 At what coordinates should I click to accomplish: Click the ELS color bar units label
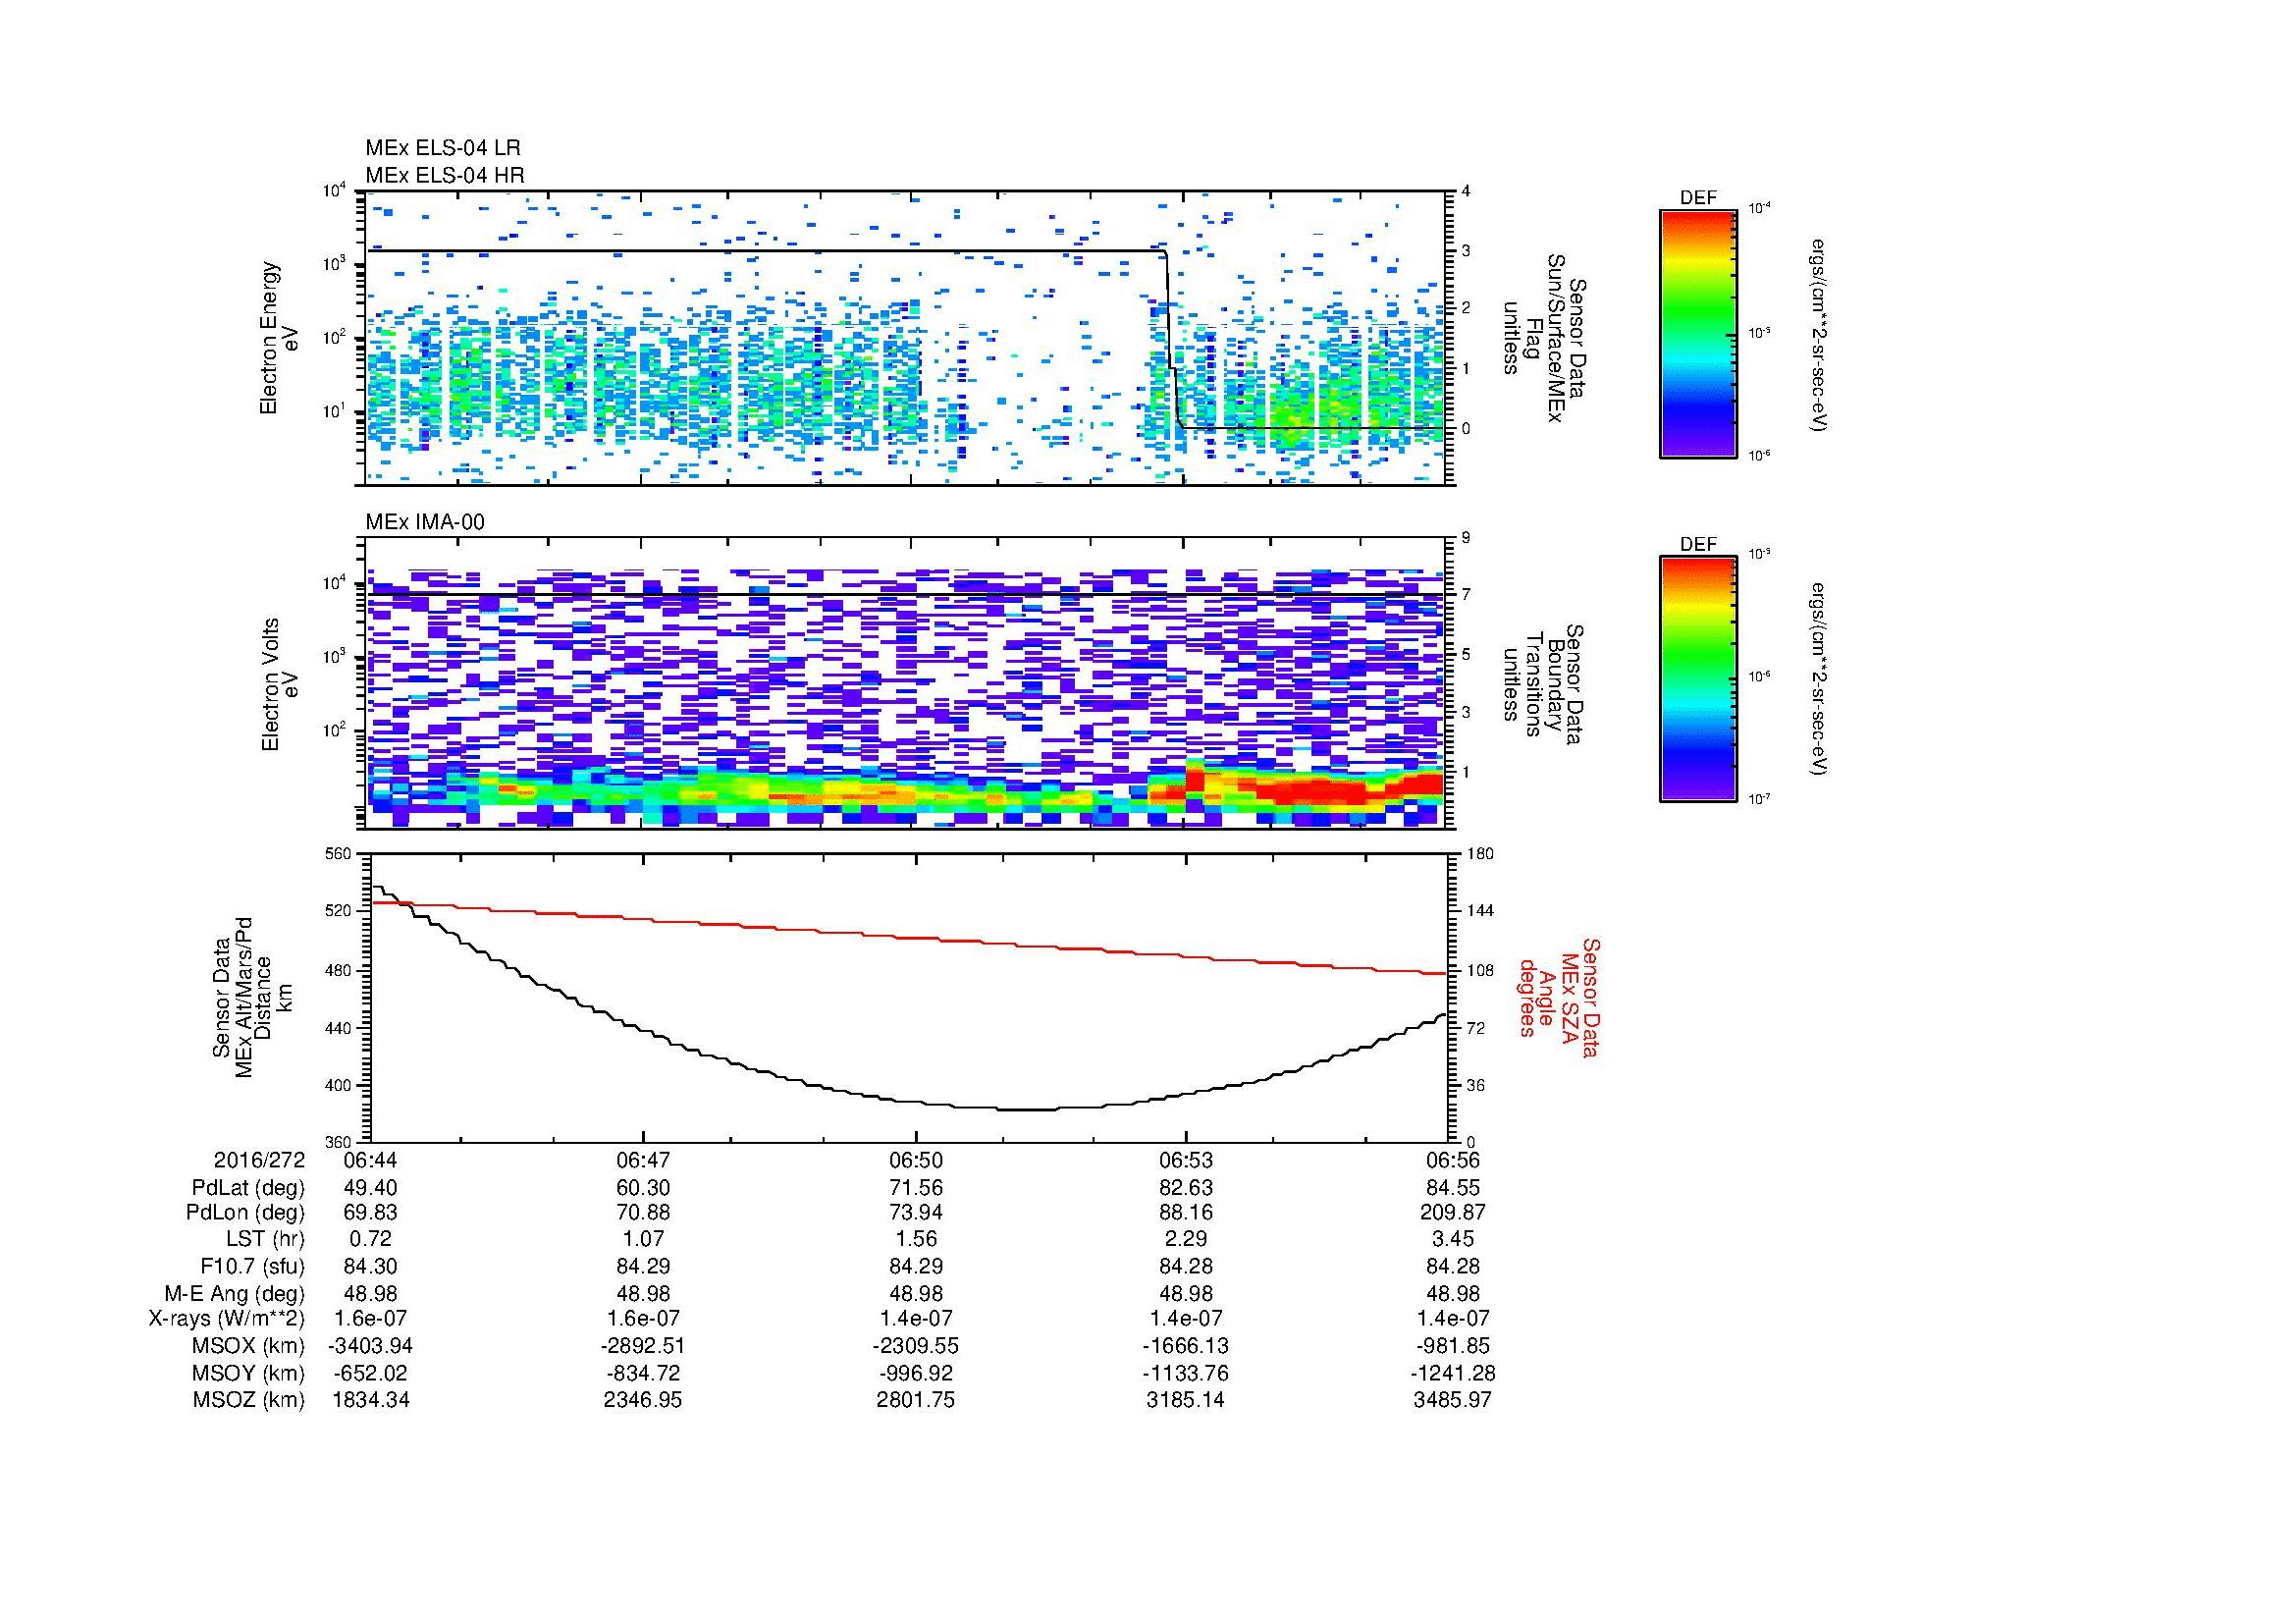(1821, 335)
